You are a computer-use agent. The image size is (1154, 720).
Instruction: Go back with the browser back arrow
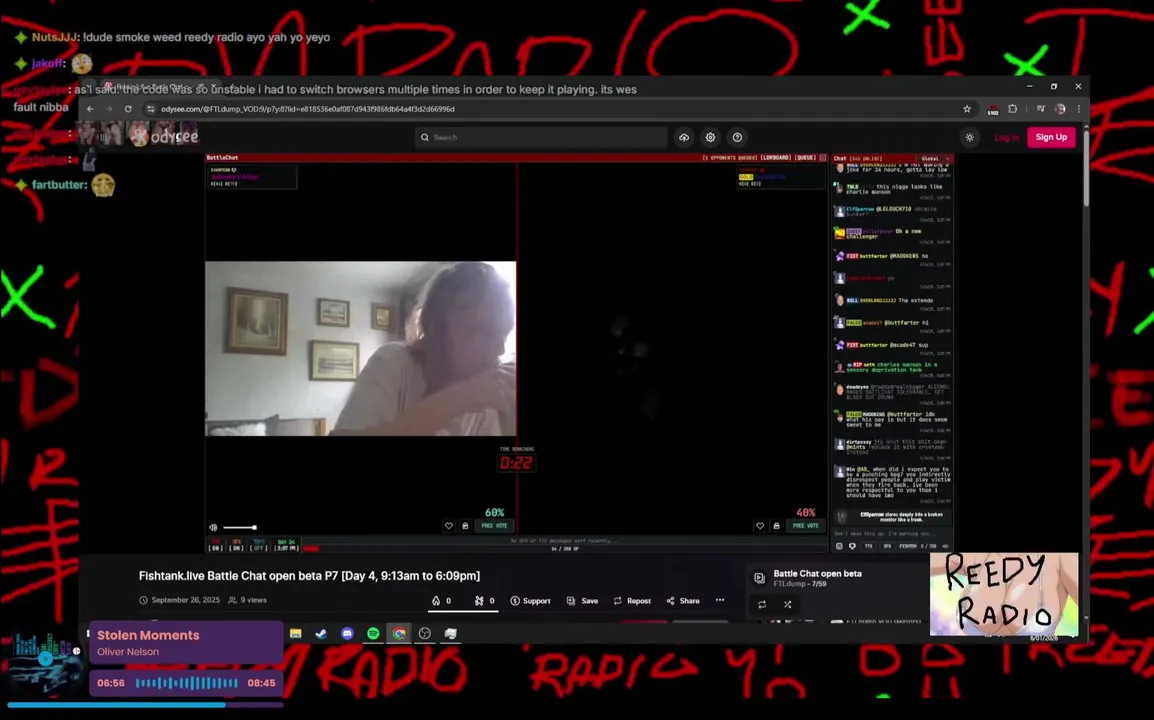click(x=91, y=109)
